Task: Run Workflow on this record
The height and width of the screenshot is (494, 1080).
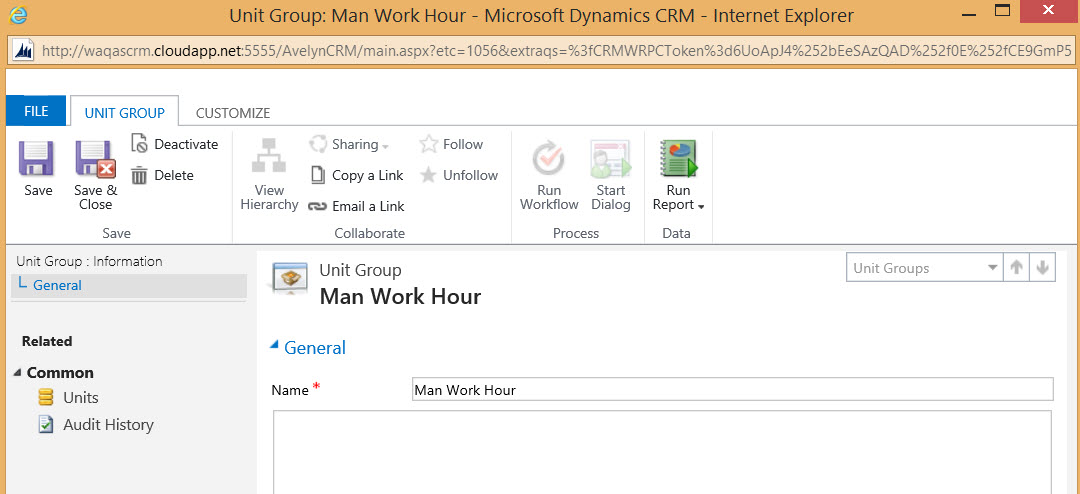Action: pyautogui.click(x=549, y=174)
